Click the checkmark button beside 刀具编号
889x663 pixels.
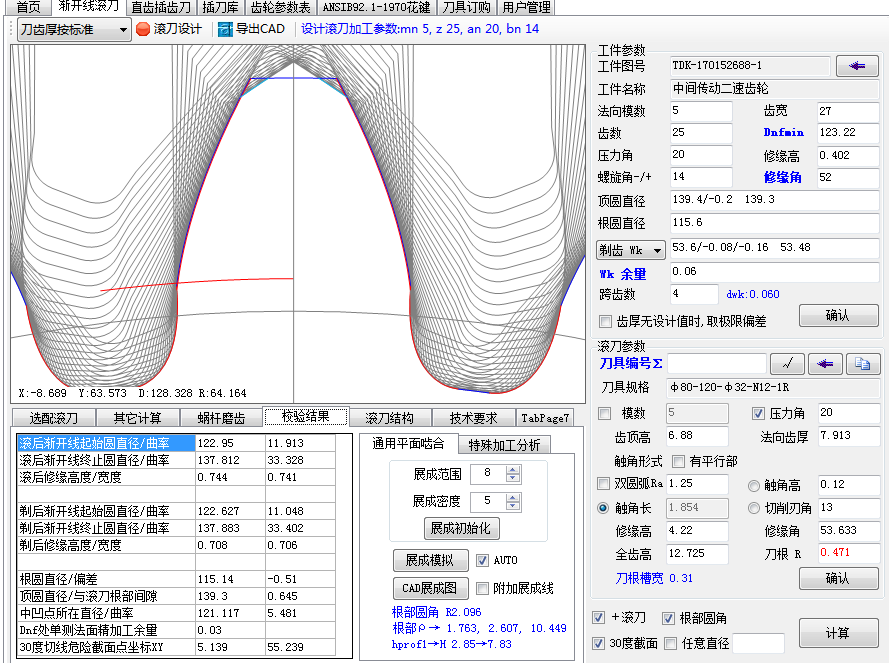(x=787, y=364)
